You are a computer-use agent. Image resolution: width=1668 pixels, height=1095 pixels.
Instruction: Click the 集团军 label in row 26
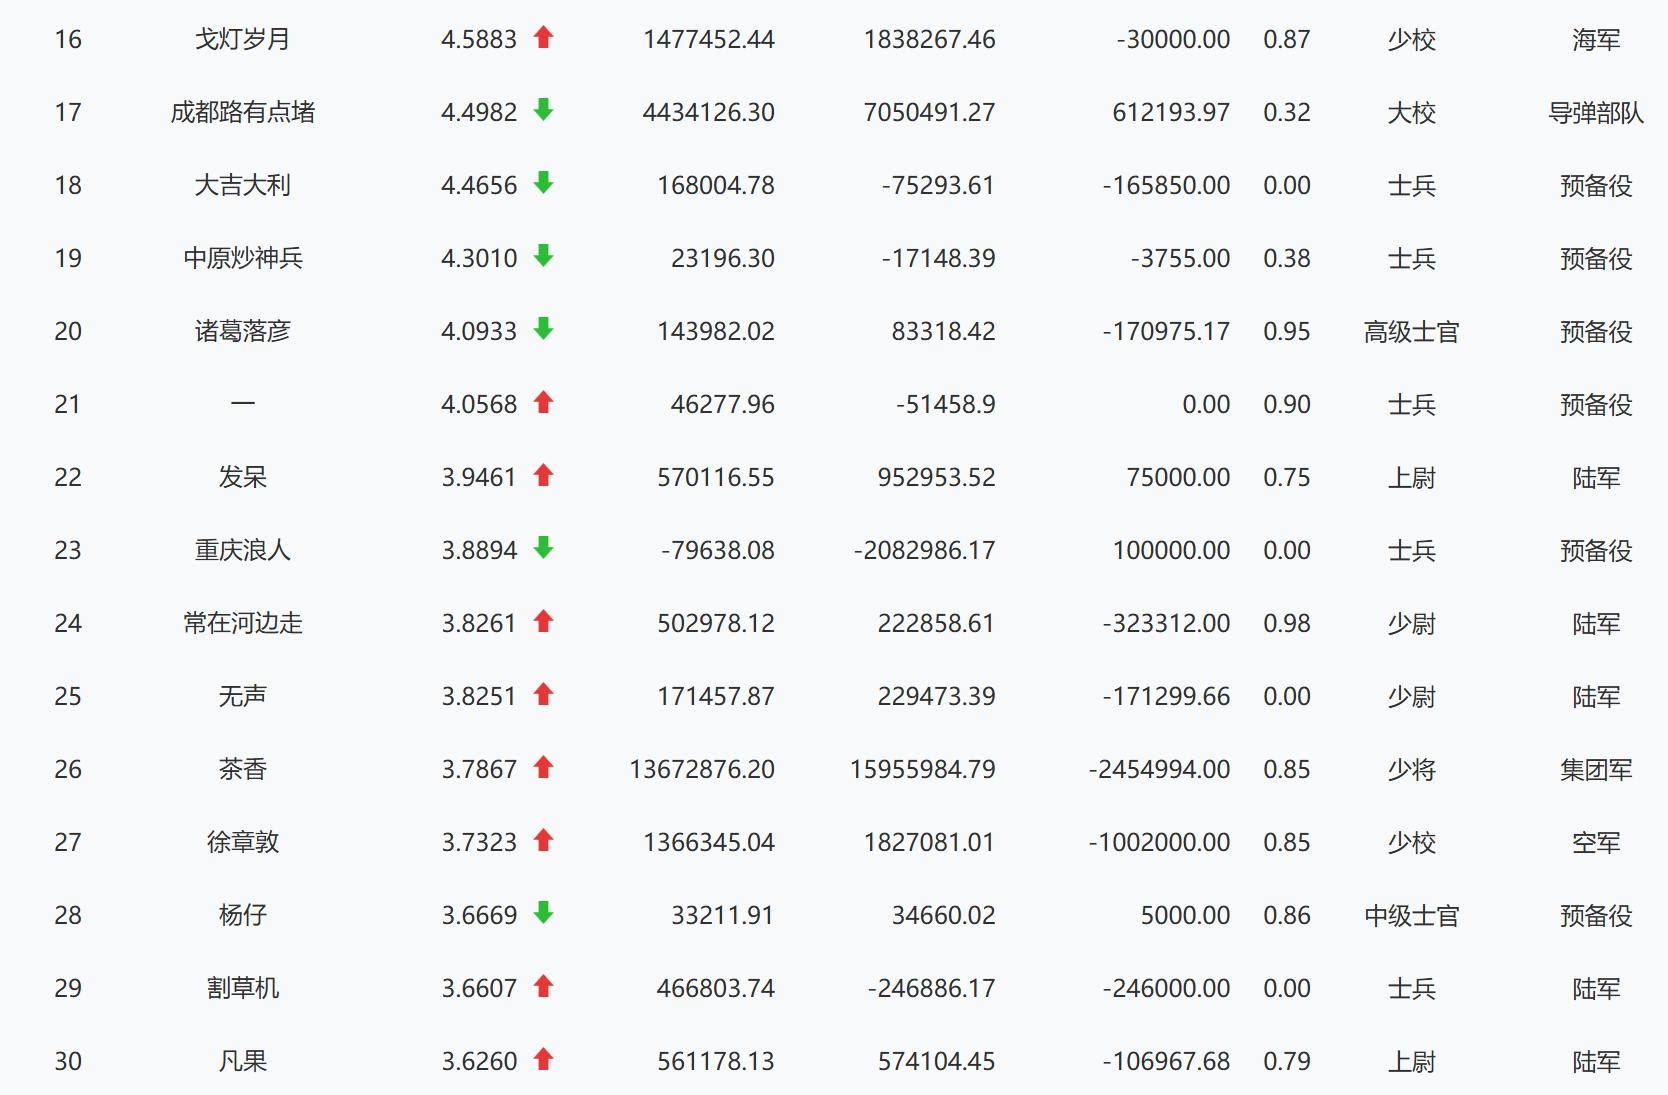[x=1595, y=770]
